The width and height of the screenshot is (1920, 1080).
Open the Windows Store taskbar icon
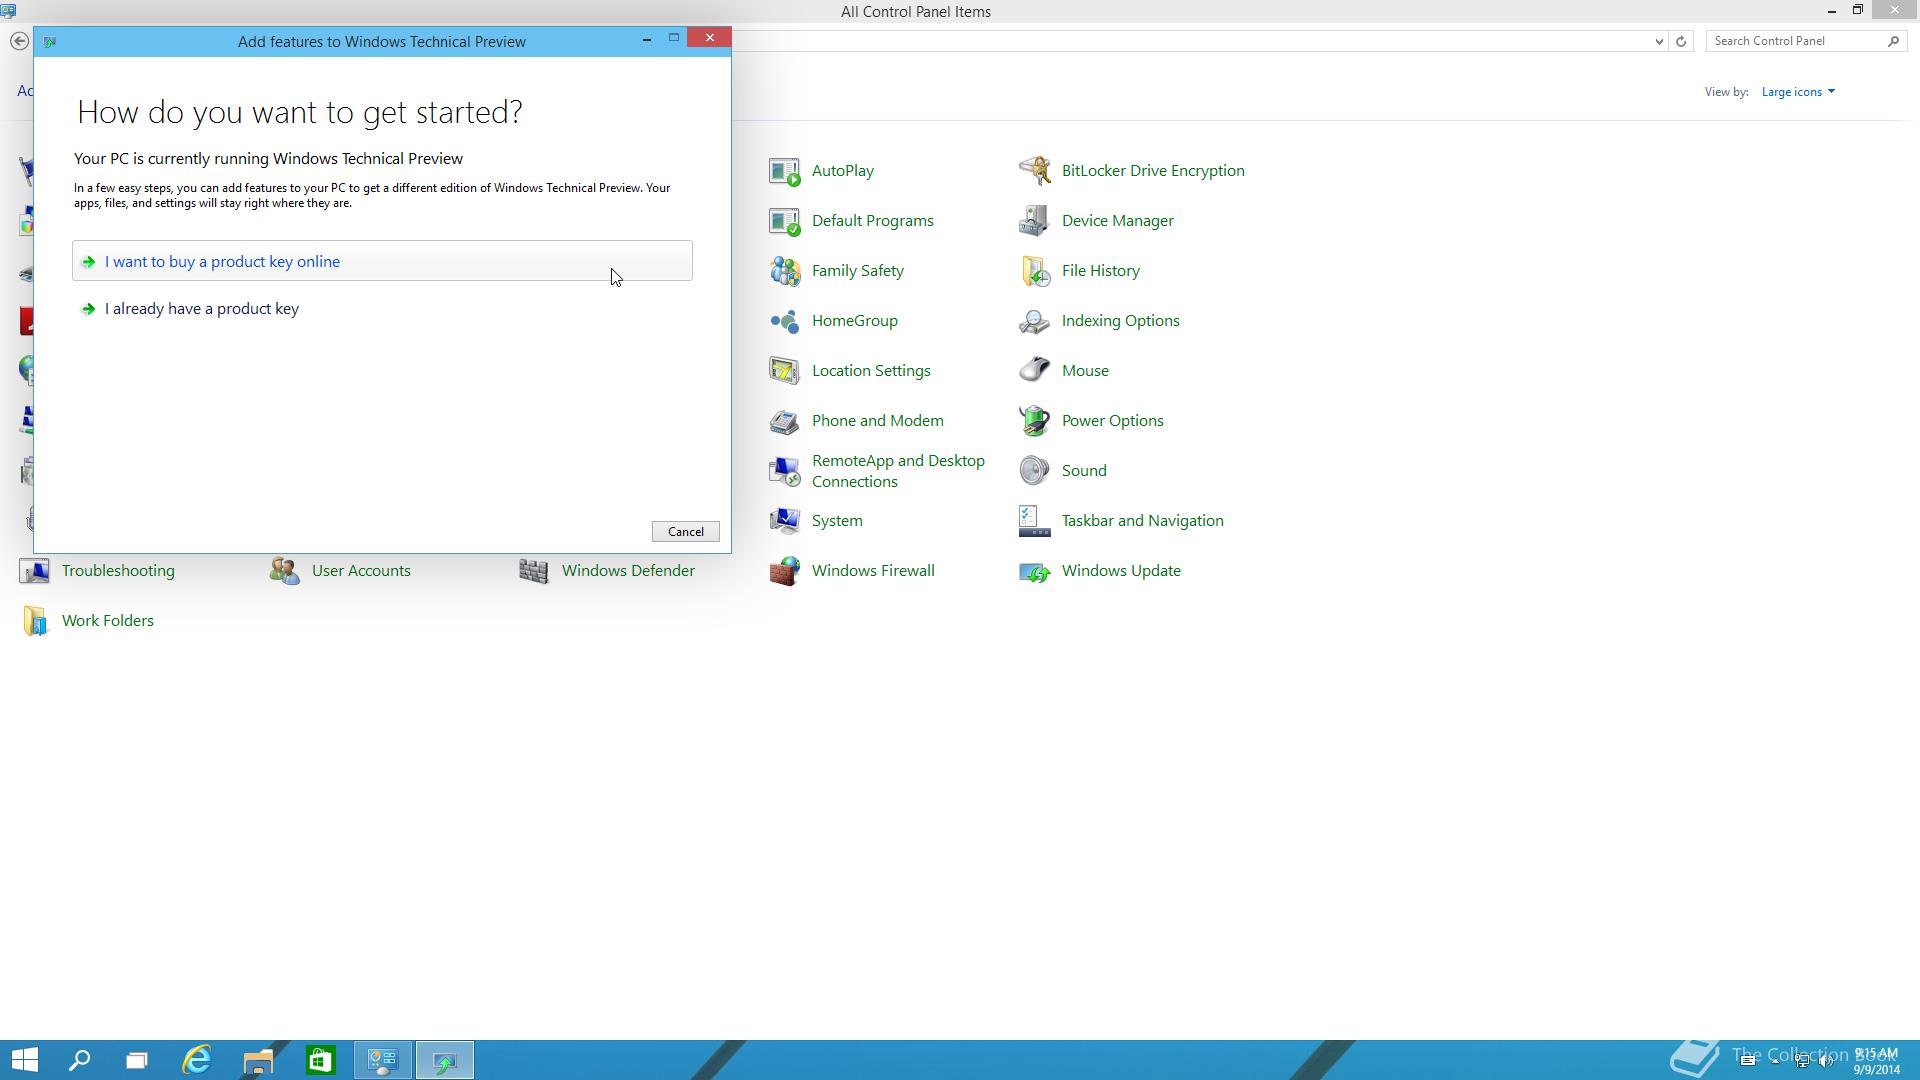(x=320, y=1060)
